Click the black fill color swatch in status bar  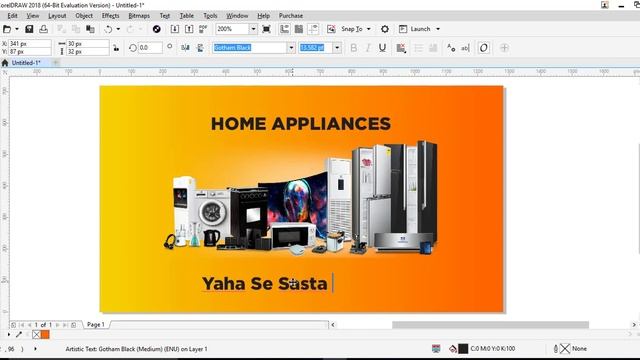pyautogui.click(x=463, y=349)
